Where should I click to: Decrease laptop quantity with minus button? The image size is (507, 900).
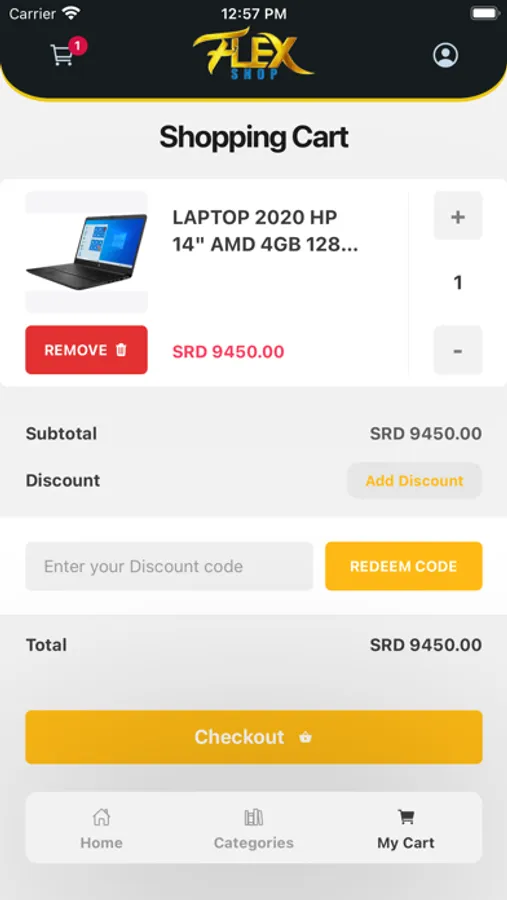tap(458, 350)
